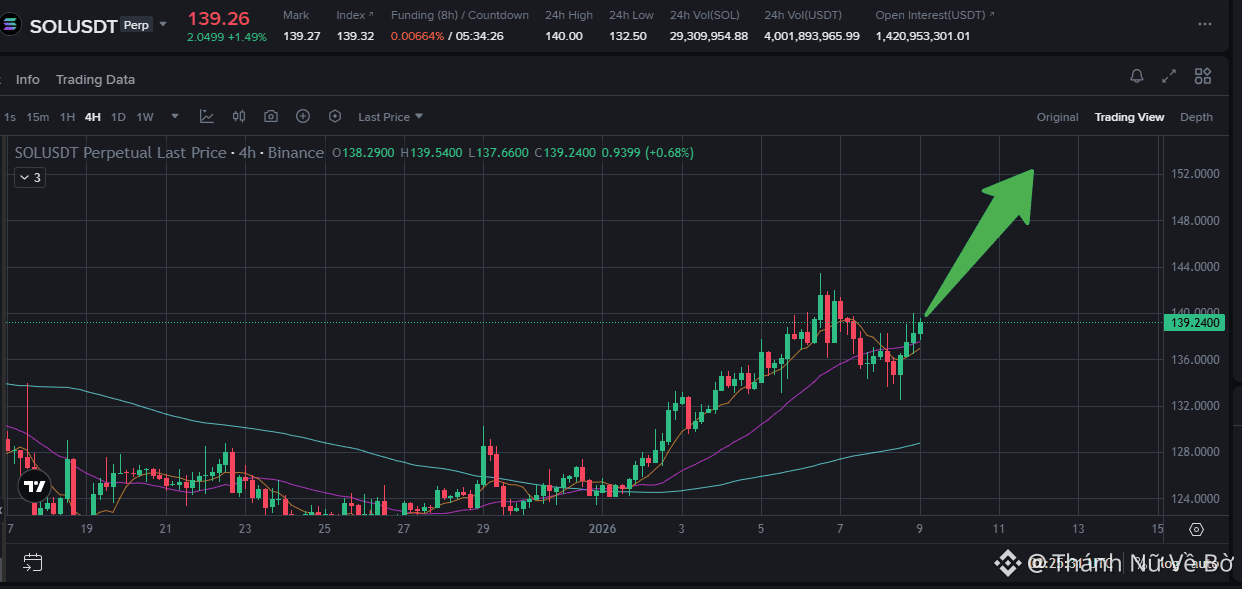
Task: Click the circled plus add icon
Action: tap(303, 117)
